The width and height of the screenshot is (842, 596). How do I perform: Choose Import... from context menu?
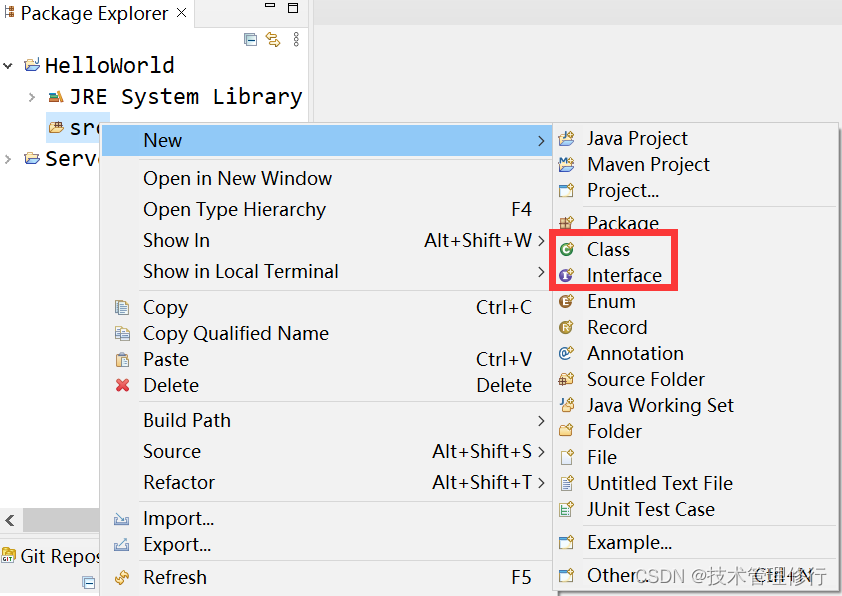pyautogui.click(x=326, y=519)
